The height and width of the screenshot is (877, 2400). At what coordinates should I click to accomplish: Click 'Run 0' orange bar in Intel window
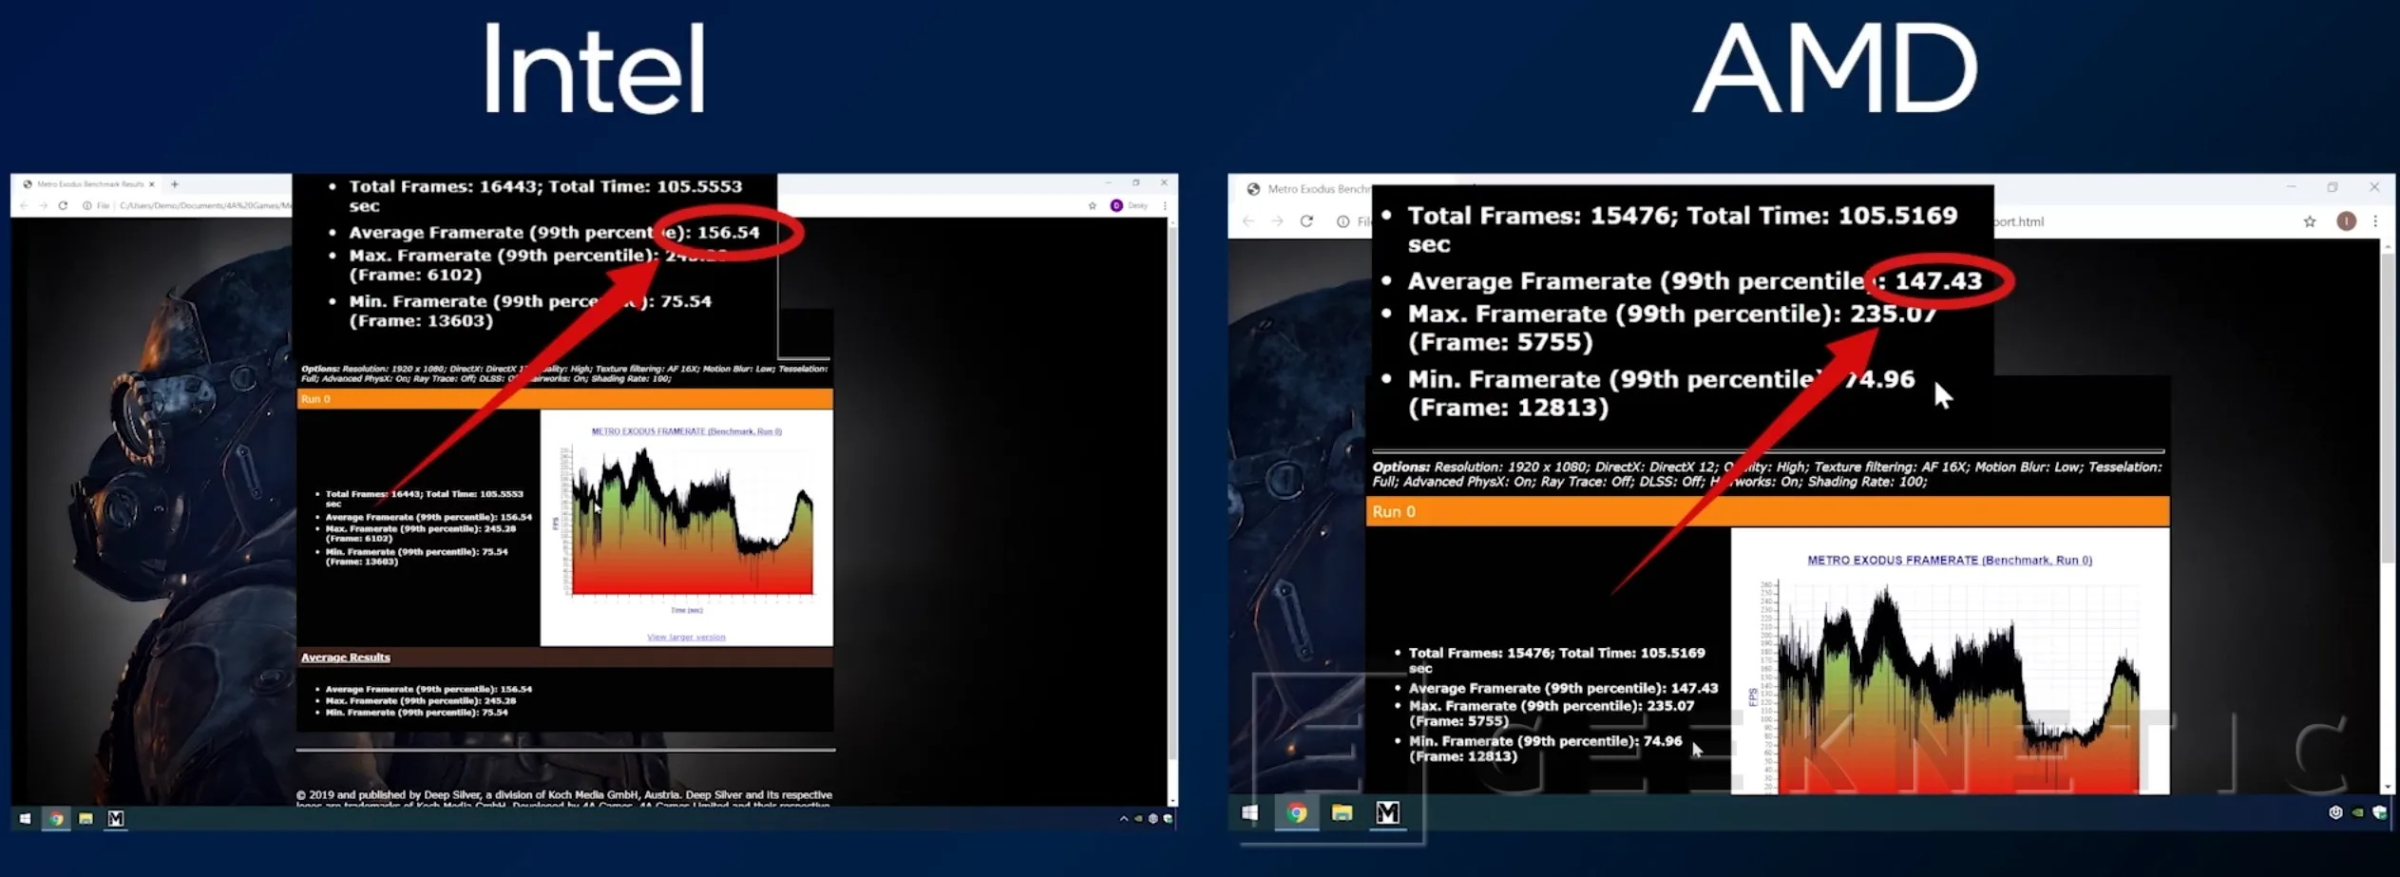click(564, 399)
